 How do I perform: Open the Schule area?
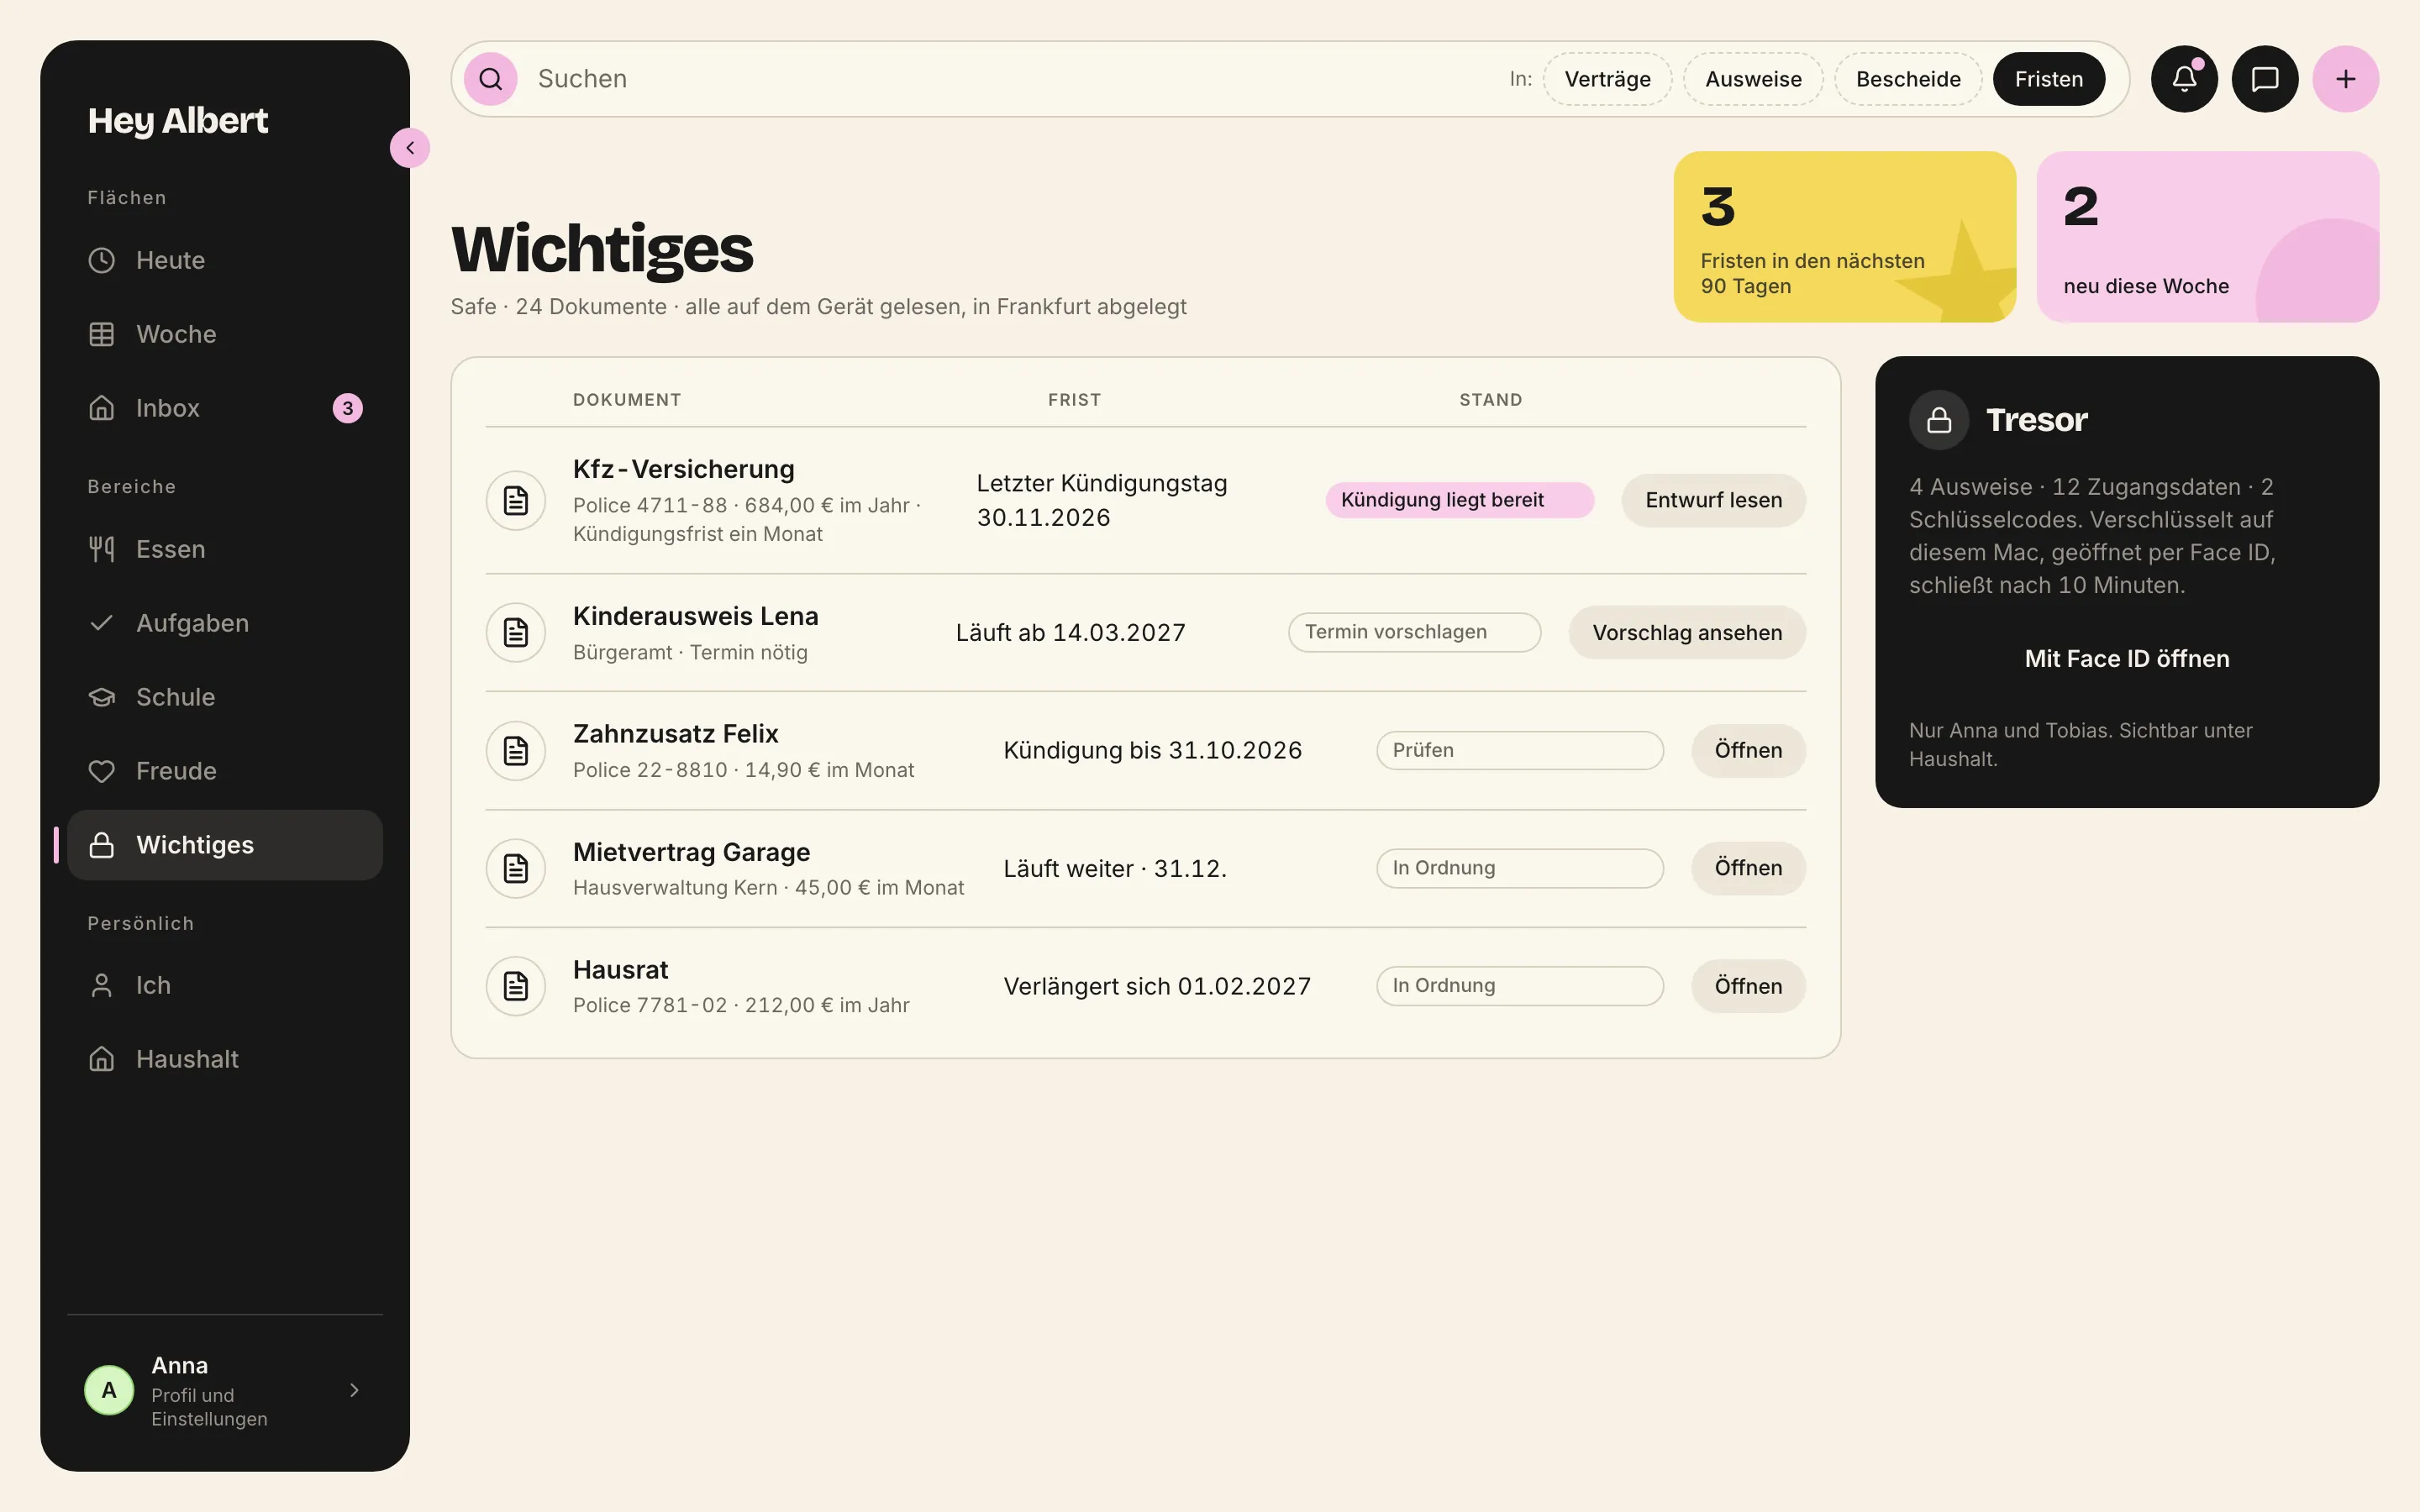tap(225, 697)
